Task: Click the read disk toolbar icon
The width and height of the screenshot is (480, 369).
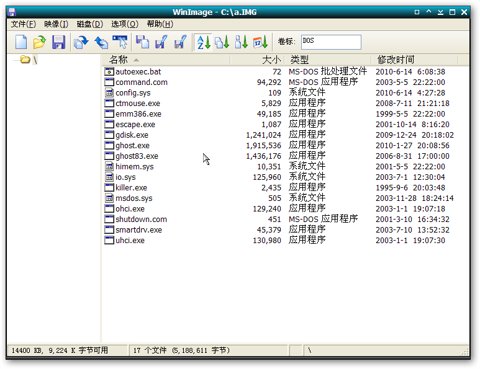Action: 81,42
